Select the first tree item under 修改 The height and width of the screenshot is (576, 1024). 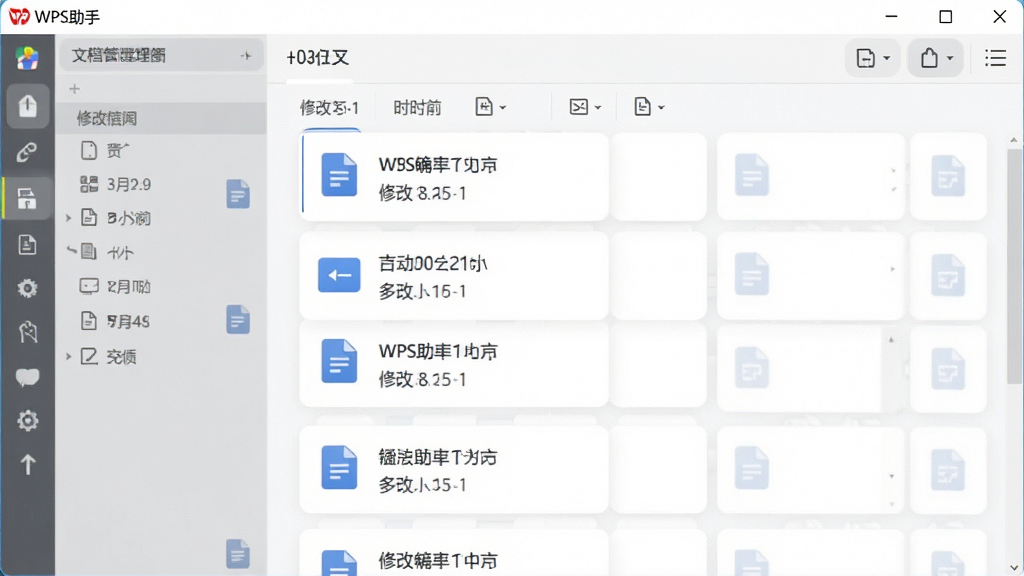click(161, 151)
